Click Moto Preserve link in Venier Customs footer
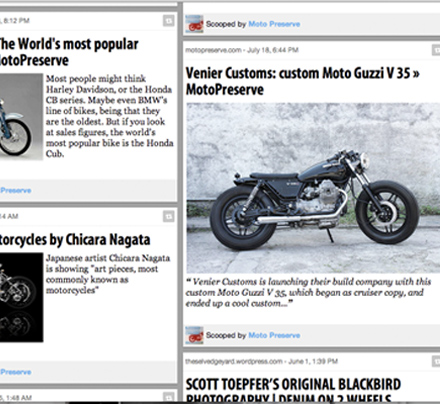Viewport: 440px width, 404px height. tap(274, 335)
